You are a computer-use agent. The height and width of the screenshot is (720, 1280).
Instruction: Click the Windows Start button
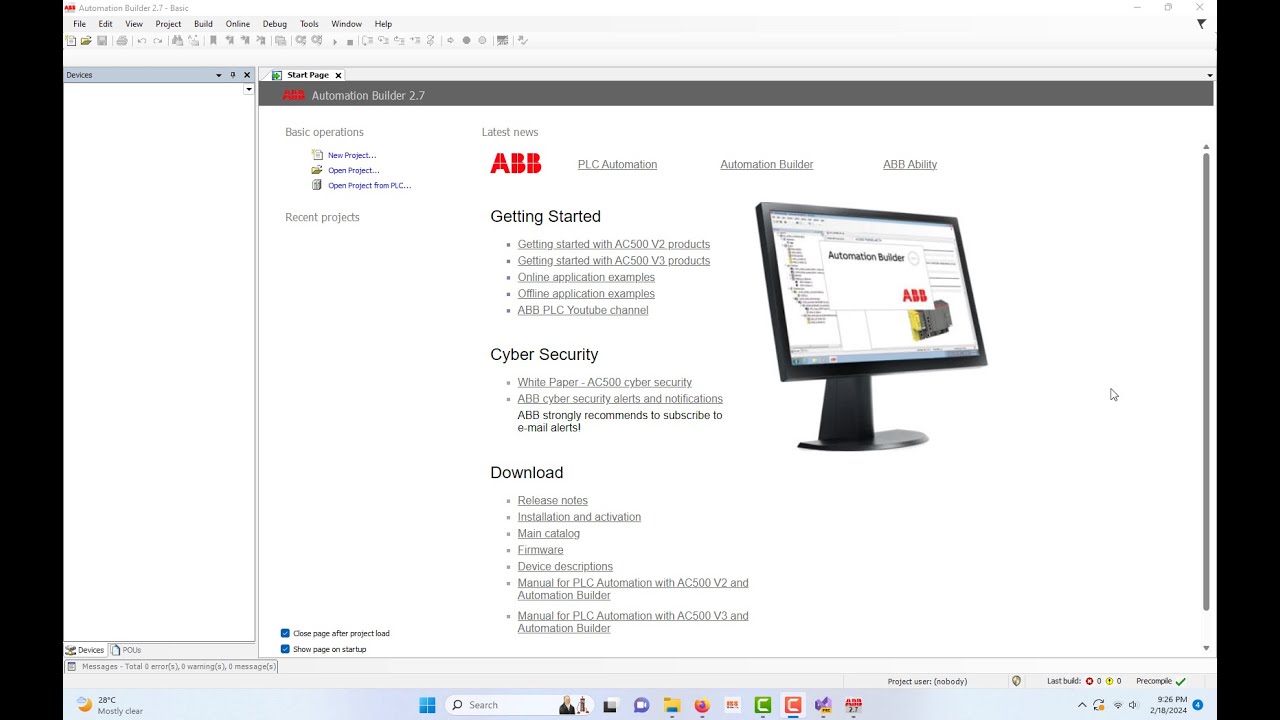(427, 705)
